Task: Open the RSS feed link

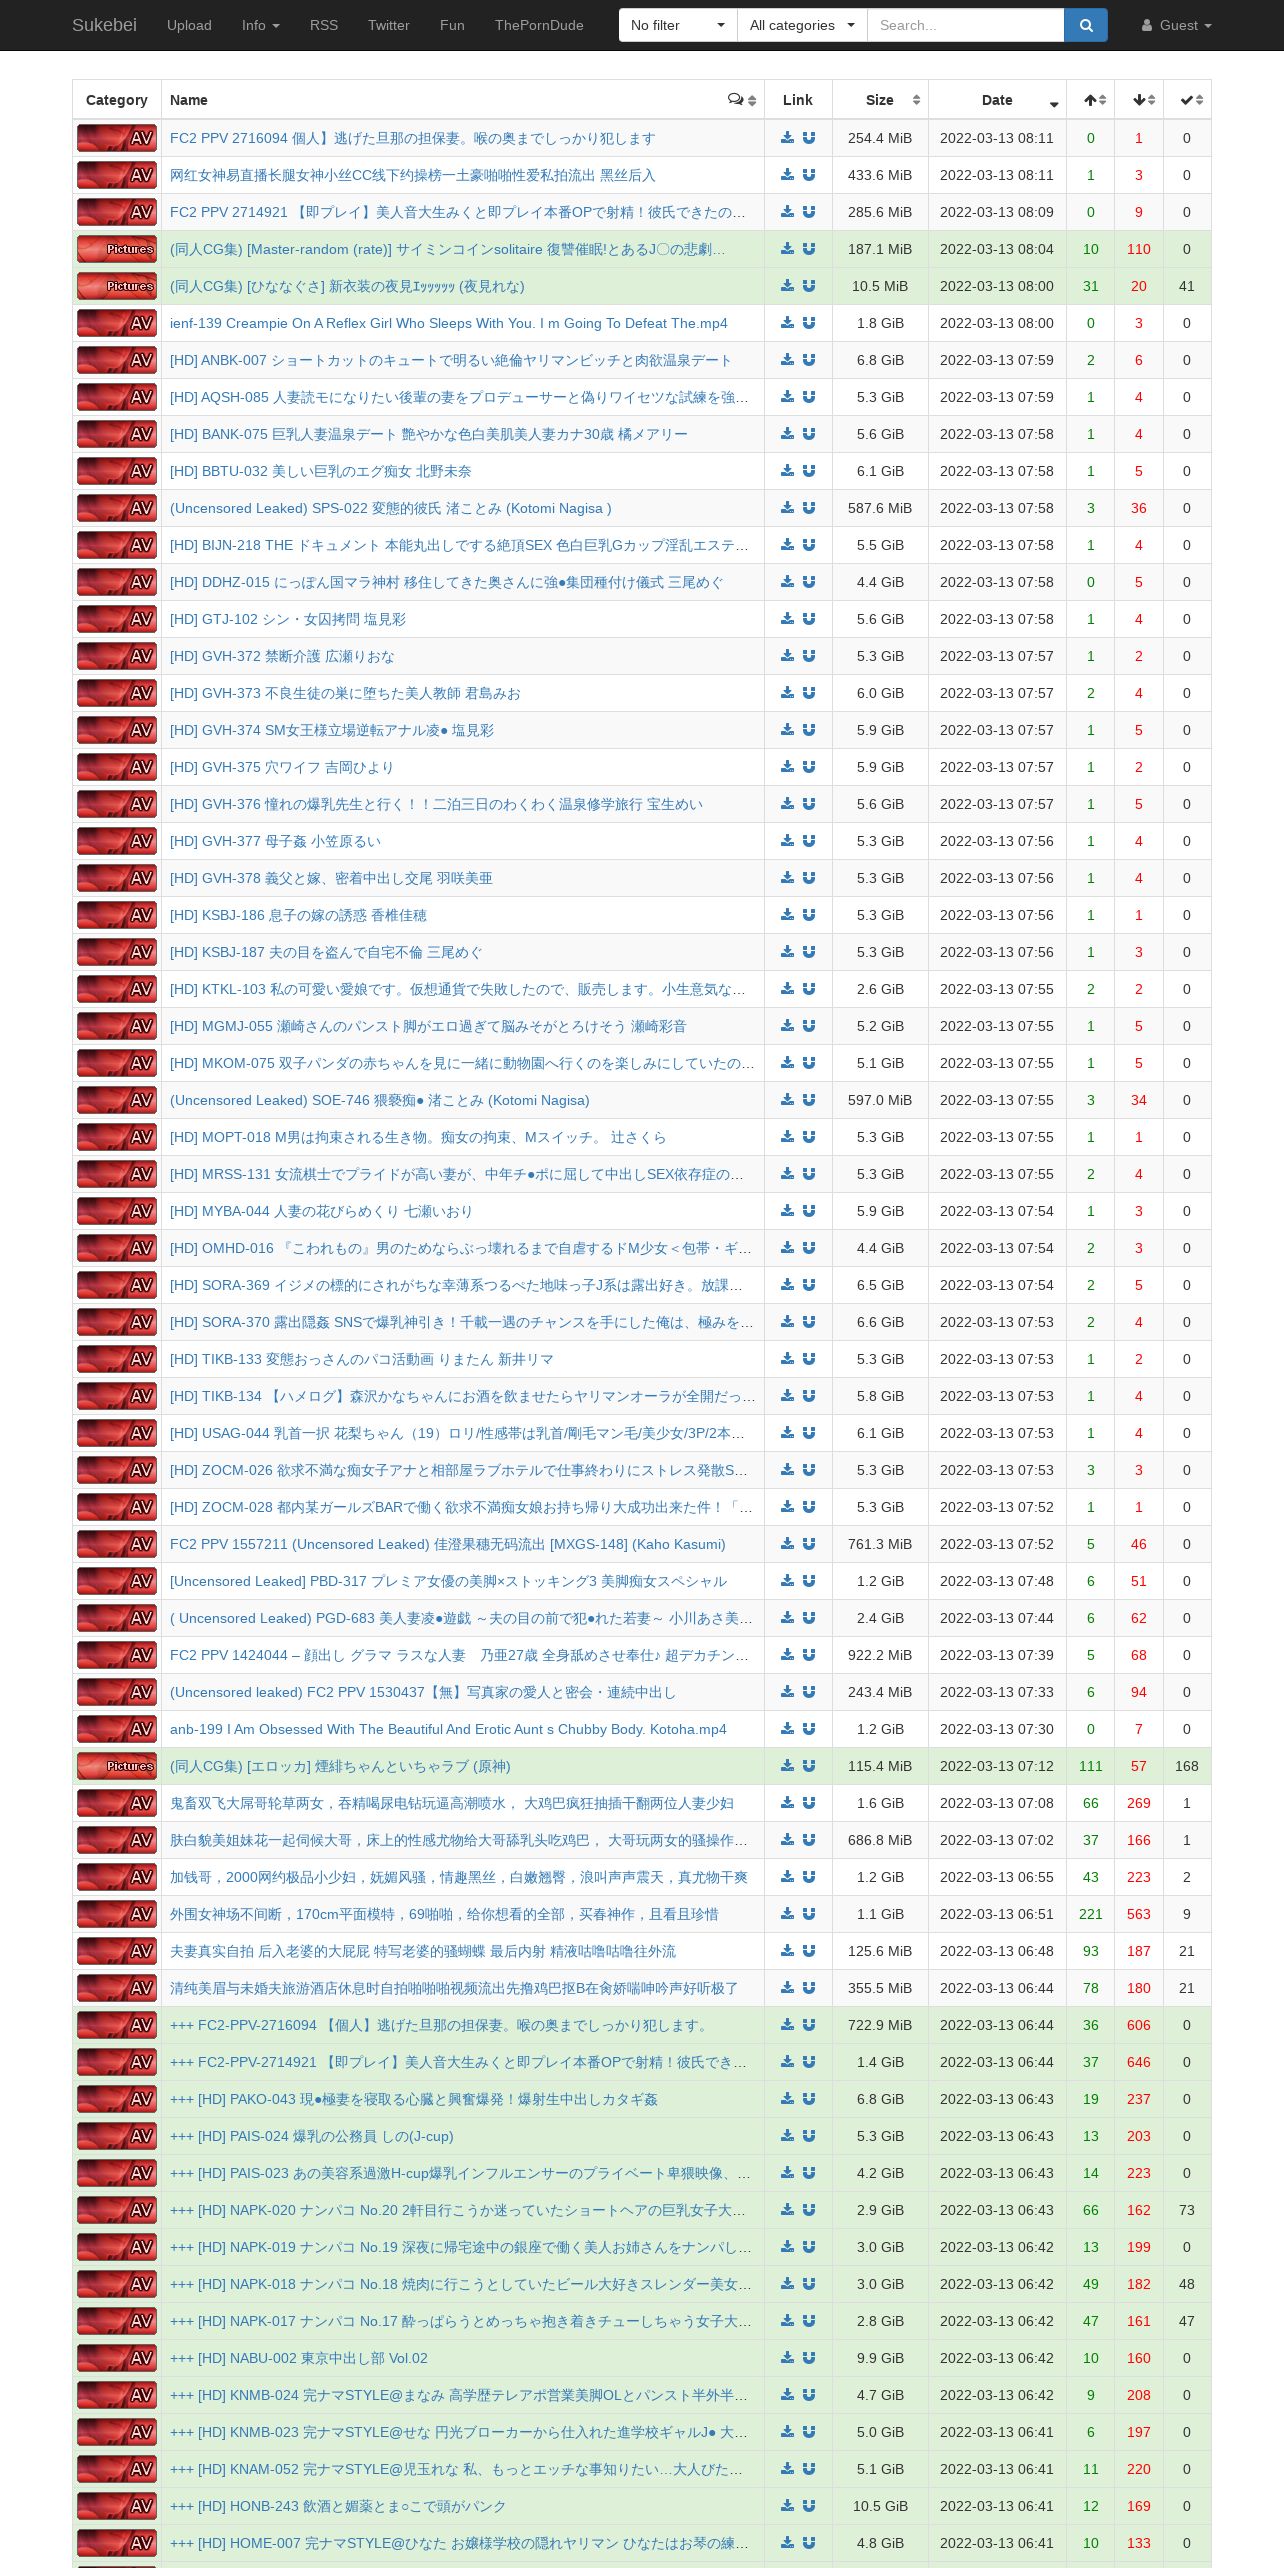Action: tap(324, 25)
